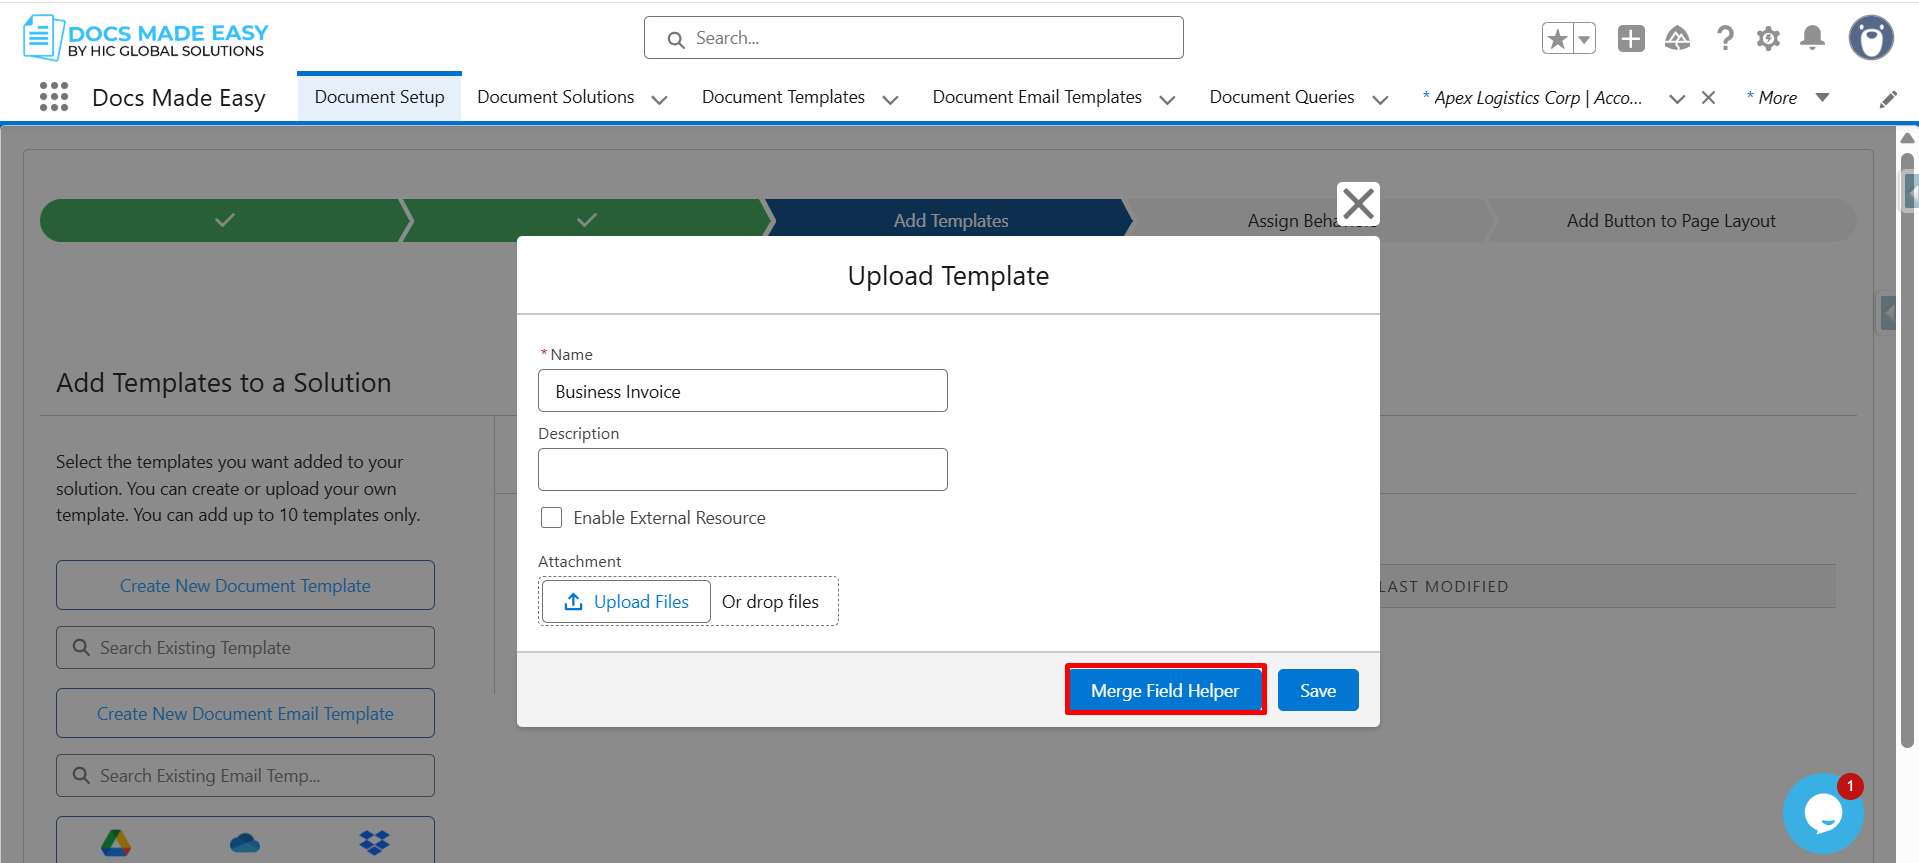Image resolution: width=1919 pixels, height=863 pixels.
Task: Click the upload arrow icon in Attachment
Action: point(573,601)
